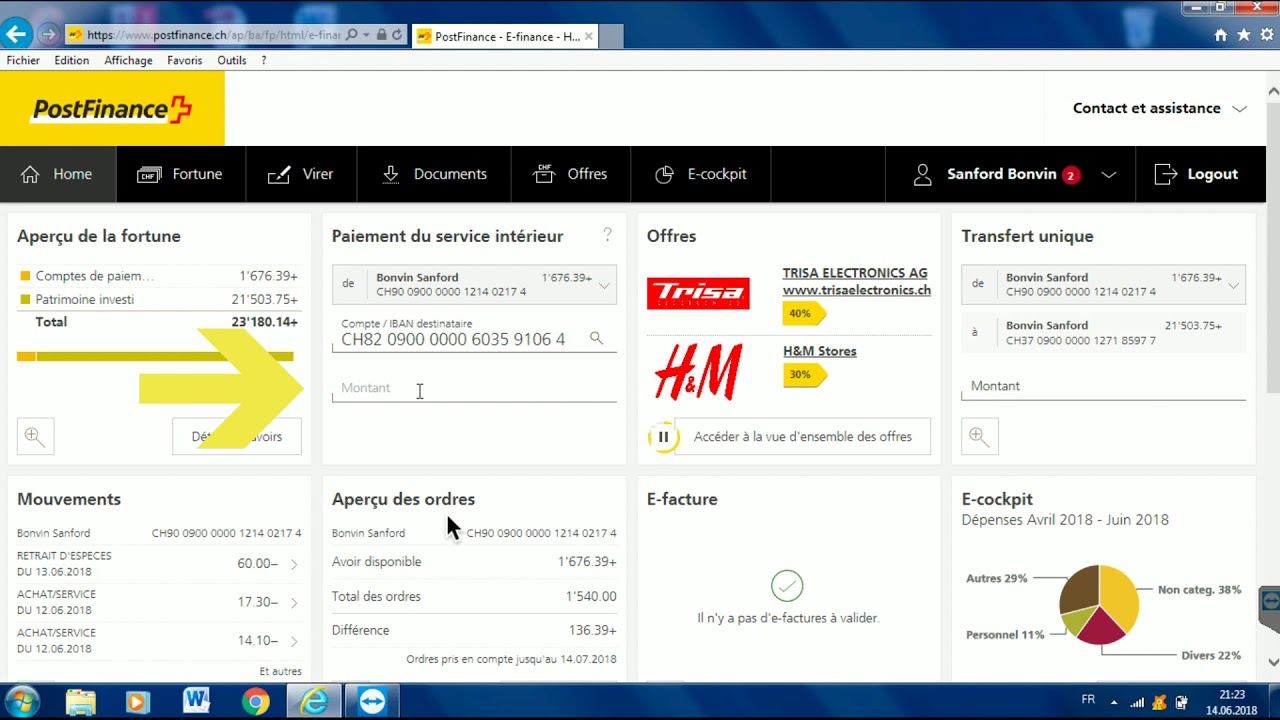Open the Aperçu de la fortune magnifier

[34, 436]
